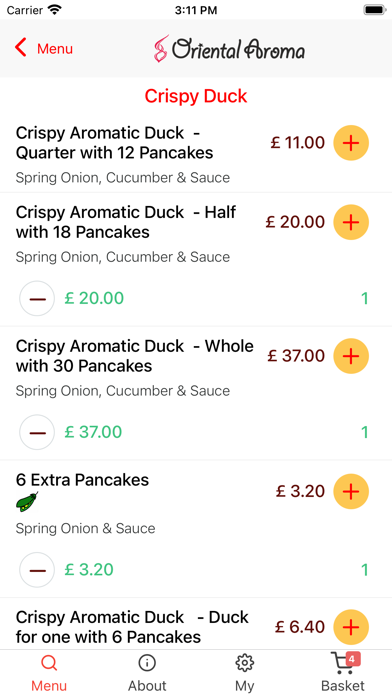Tap the 6 Extra Pancakes item name

(83, 480)
